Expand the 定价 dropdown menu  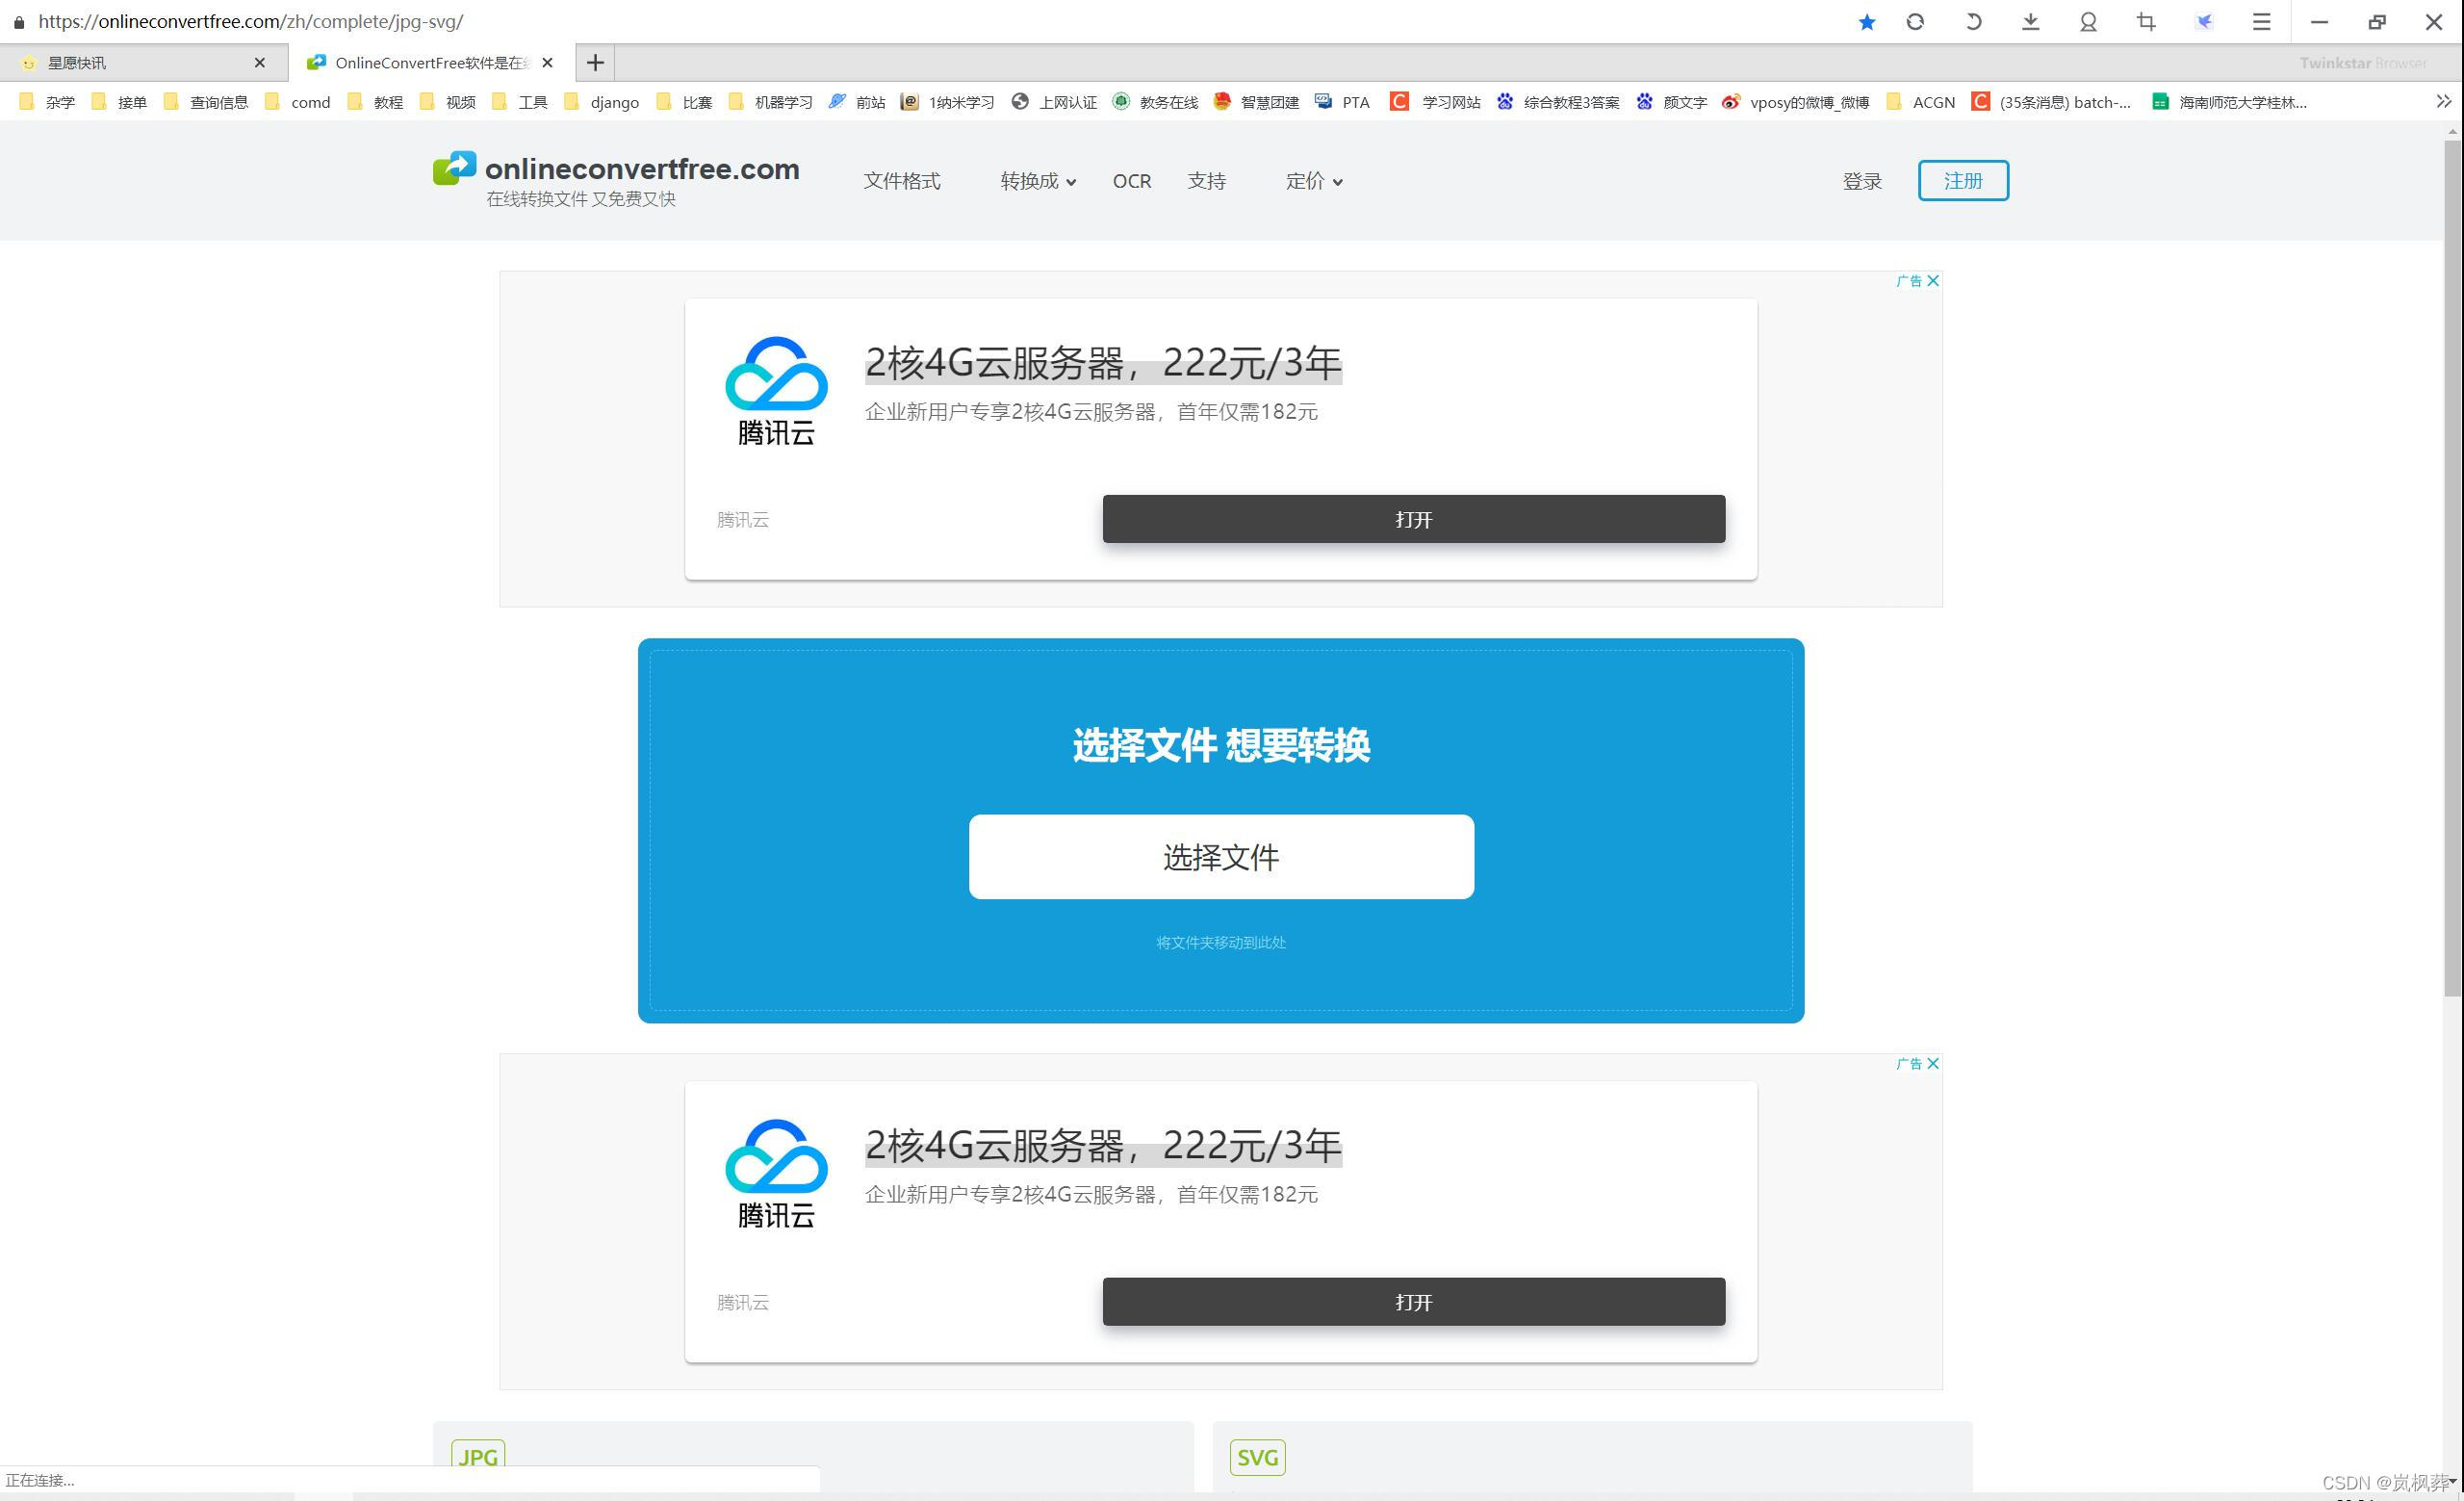(x=1313, y=181)
